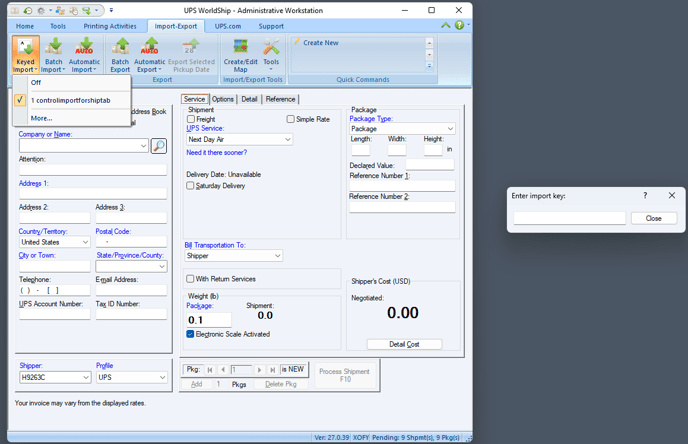
Task: Open the UPS.com ribbon tab
Action: [x=228, y=26]
